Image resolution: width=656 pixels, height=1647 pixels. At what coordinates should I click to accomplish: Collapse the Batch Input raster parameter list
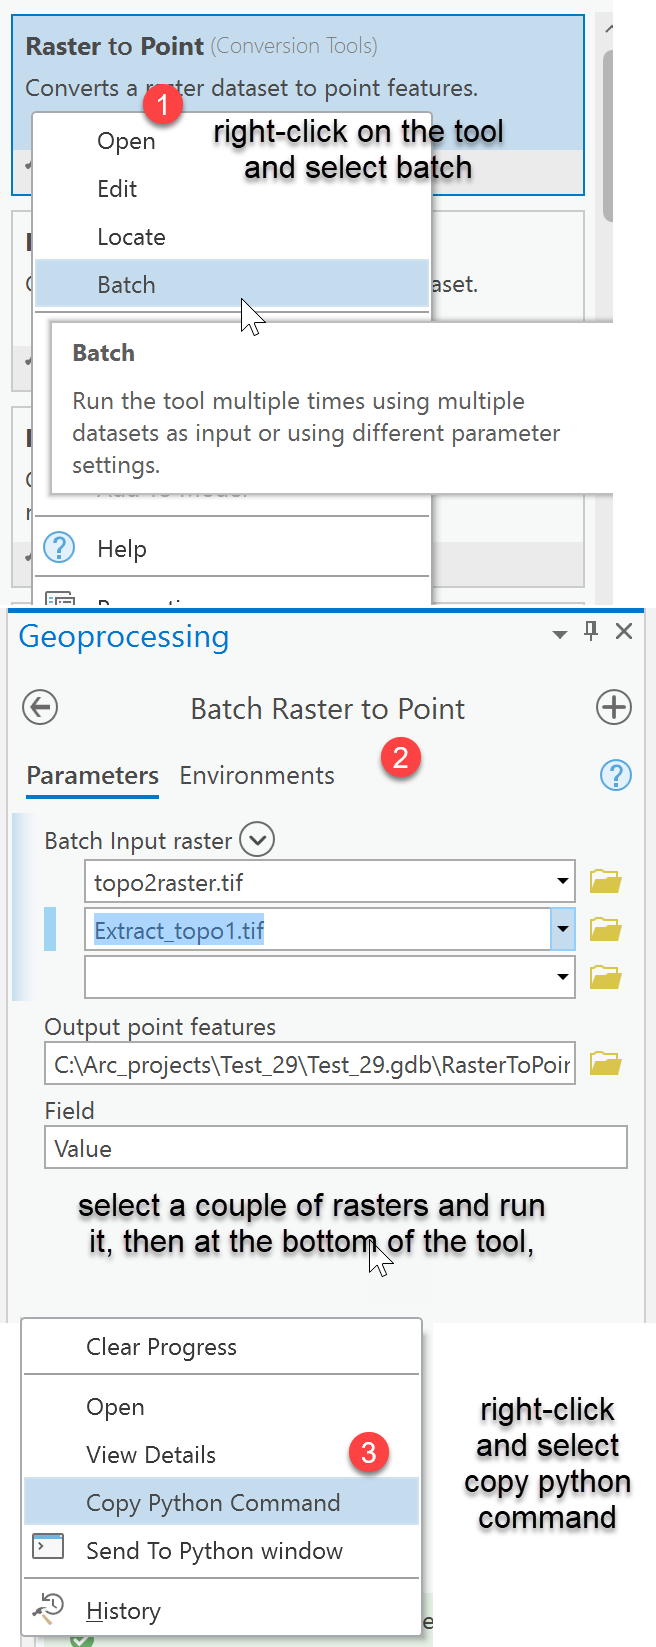257,839
